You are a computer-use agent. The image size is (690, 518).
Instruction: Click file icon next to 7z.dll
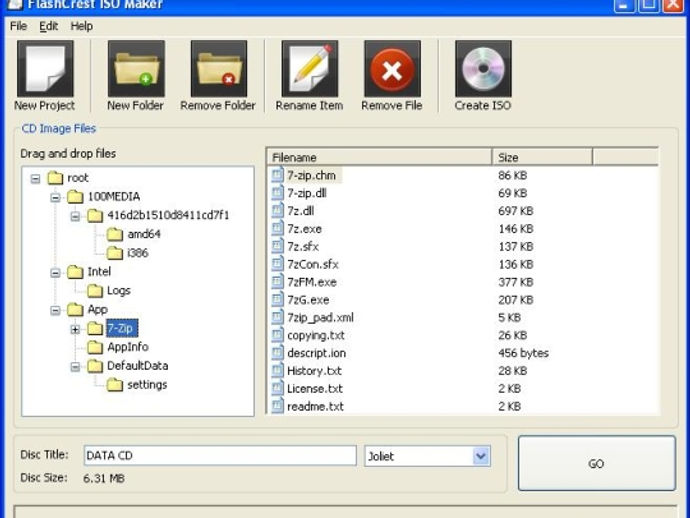(x=277, y=210)
